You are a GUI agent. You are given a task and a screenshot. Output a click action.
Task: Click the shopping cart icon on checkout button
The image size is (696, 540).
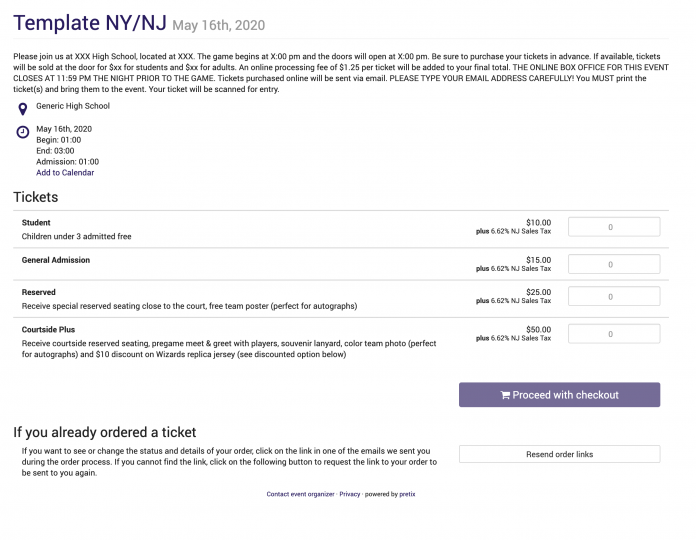[505, 395]
